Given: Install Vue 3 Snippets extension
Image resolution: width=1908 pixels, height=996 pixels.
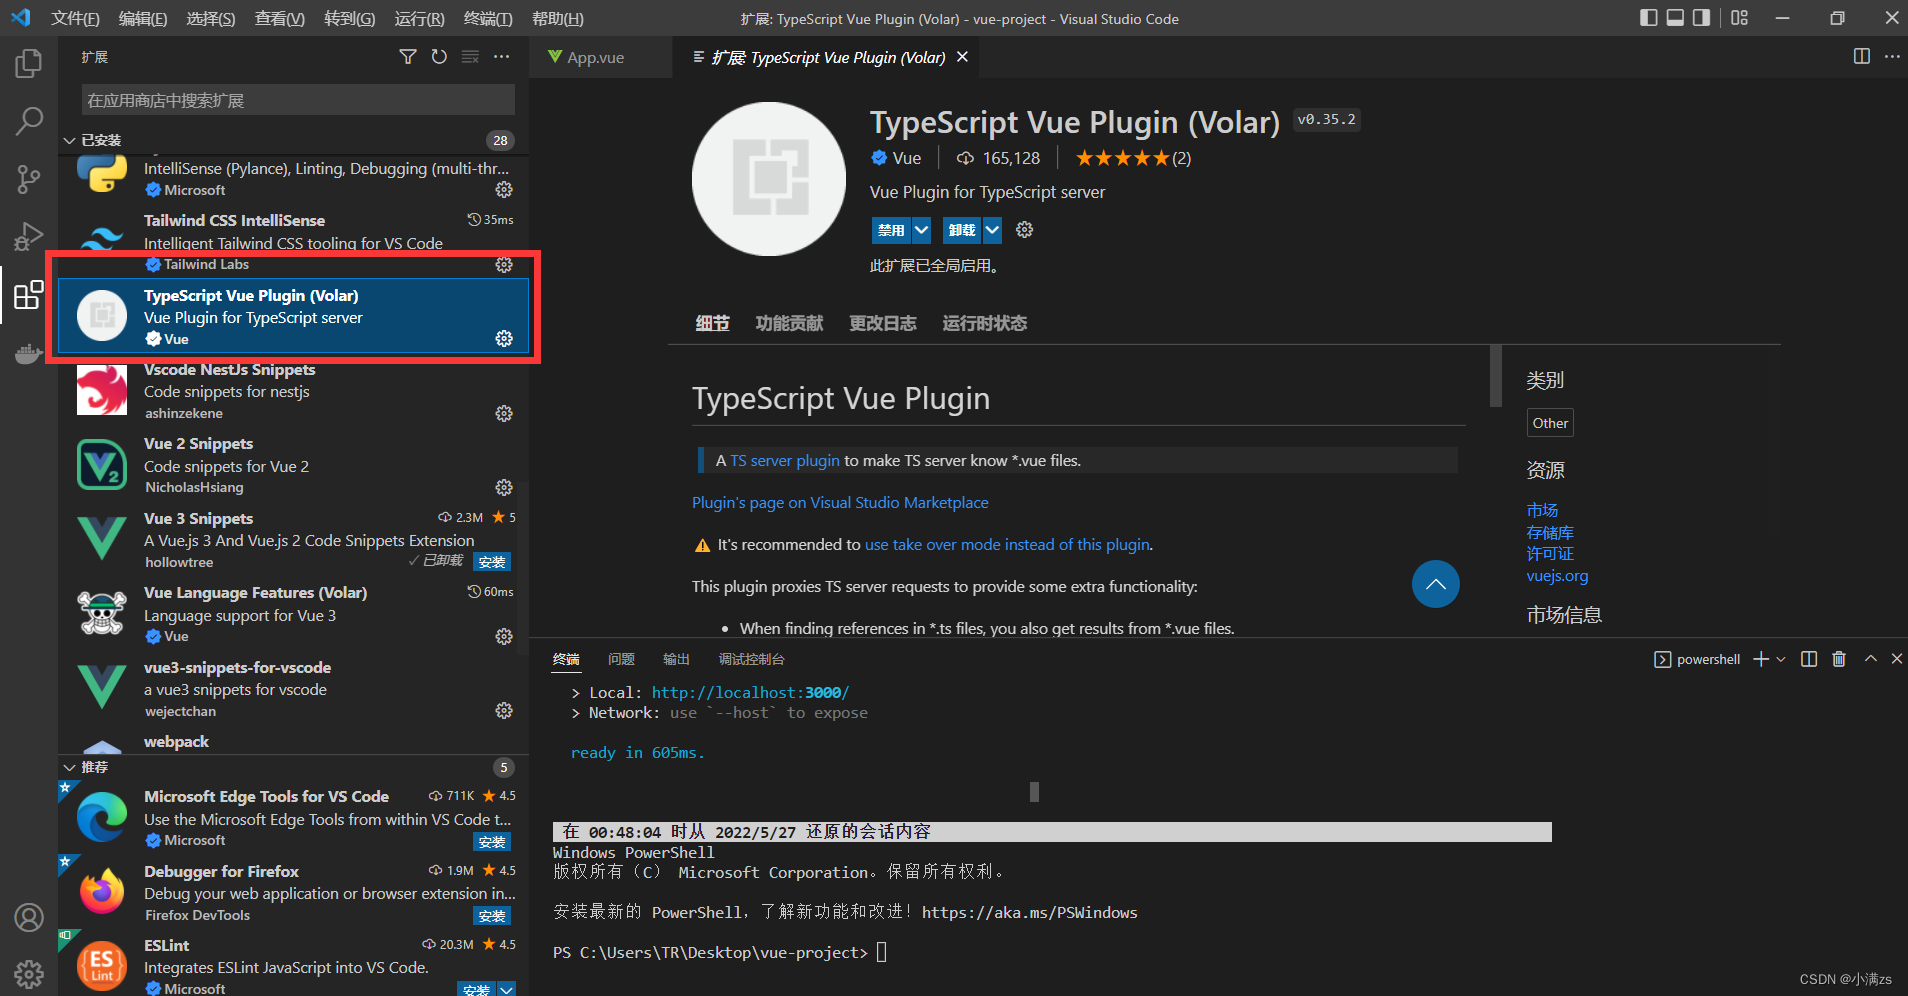Looking at the screenshot, I should pyautogui.click(x=492, y=562).
